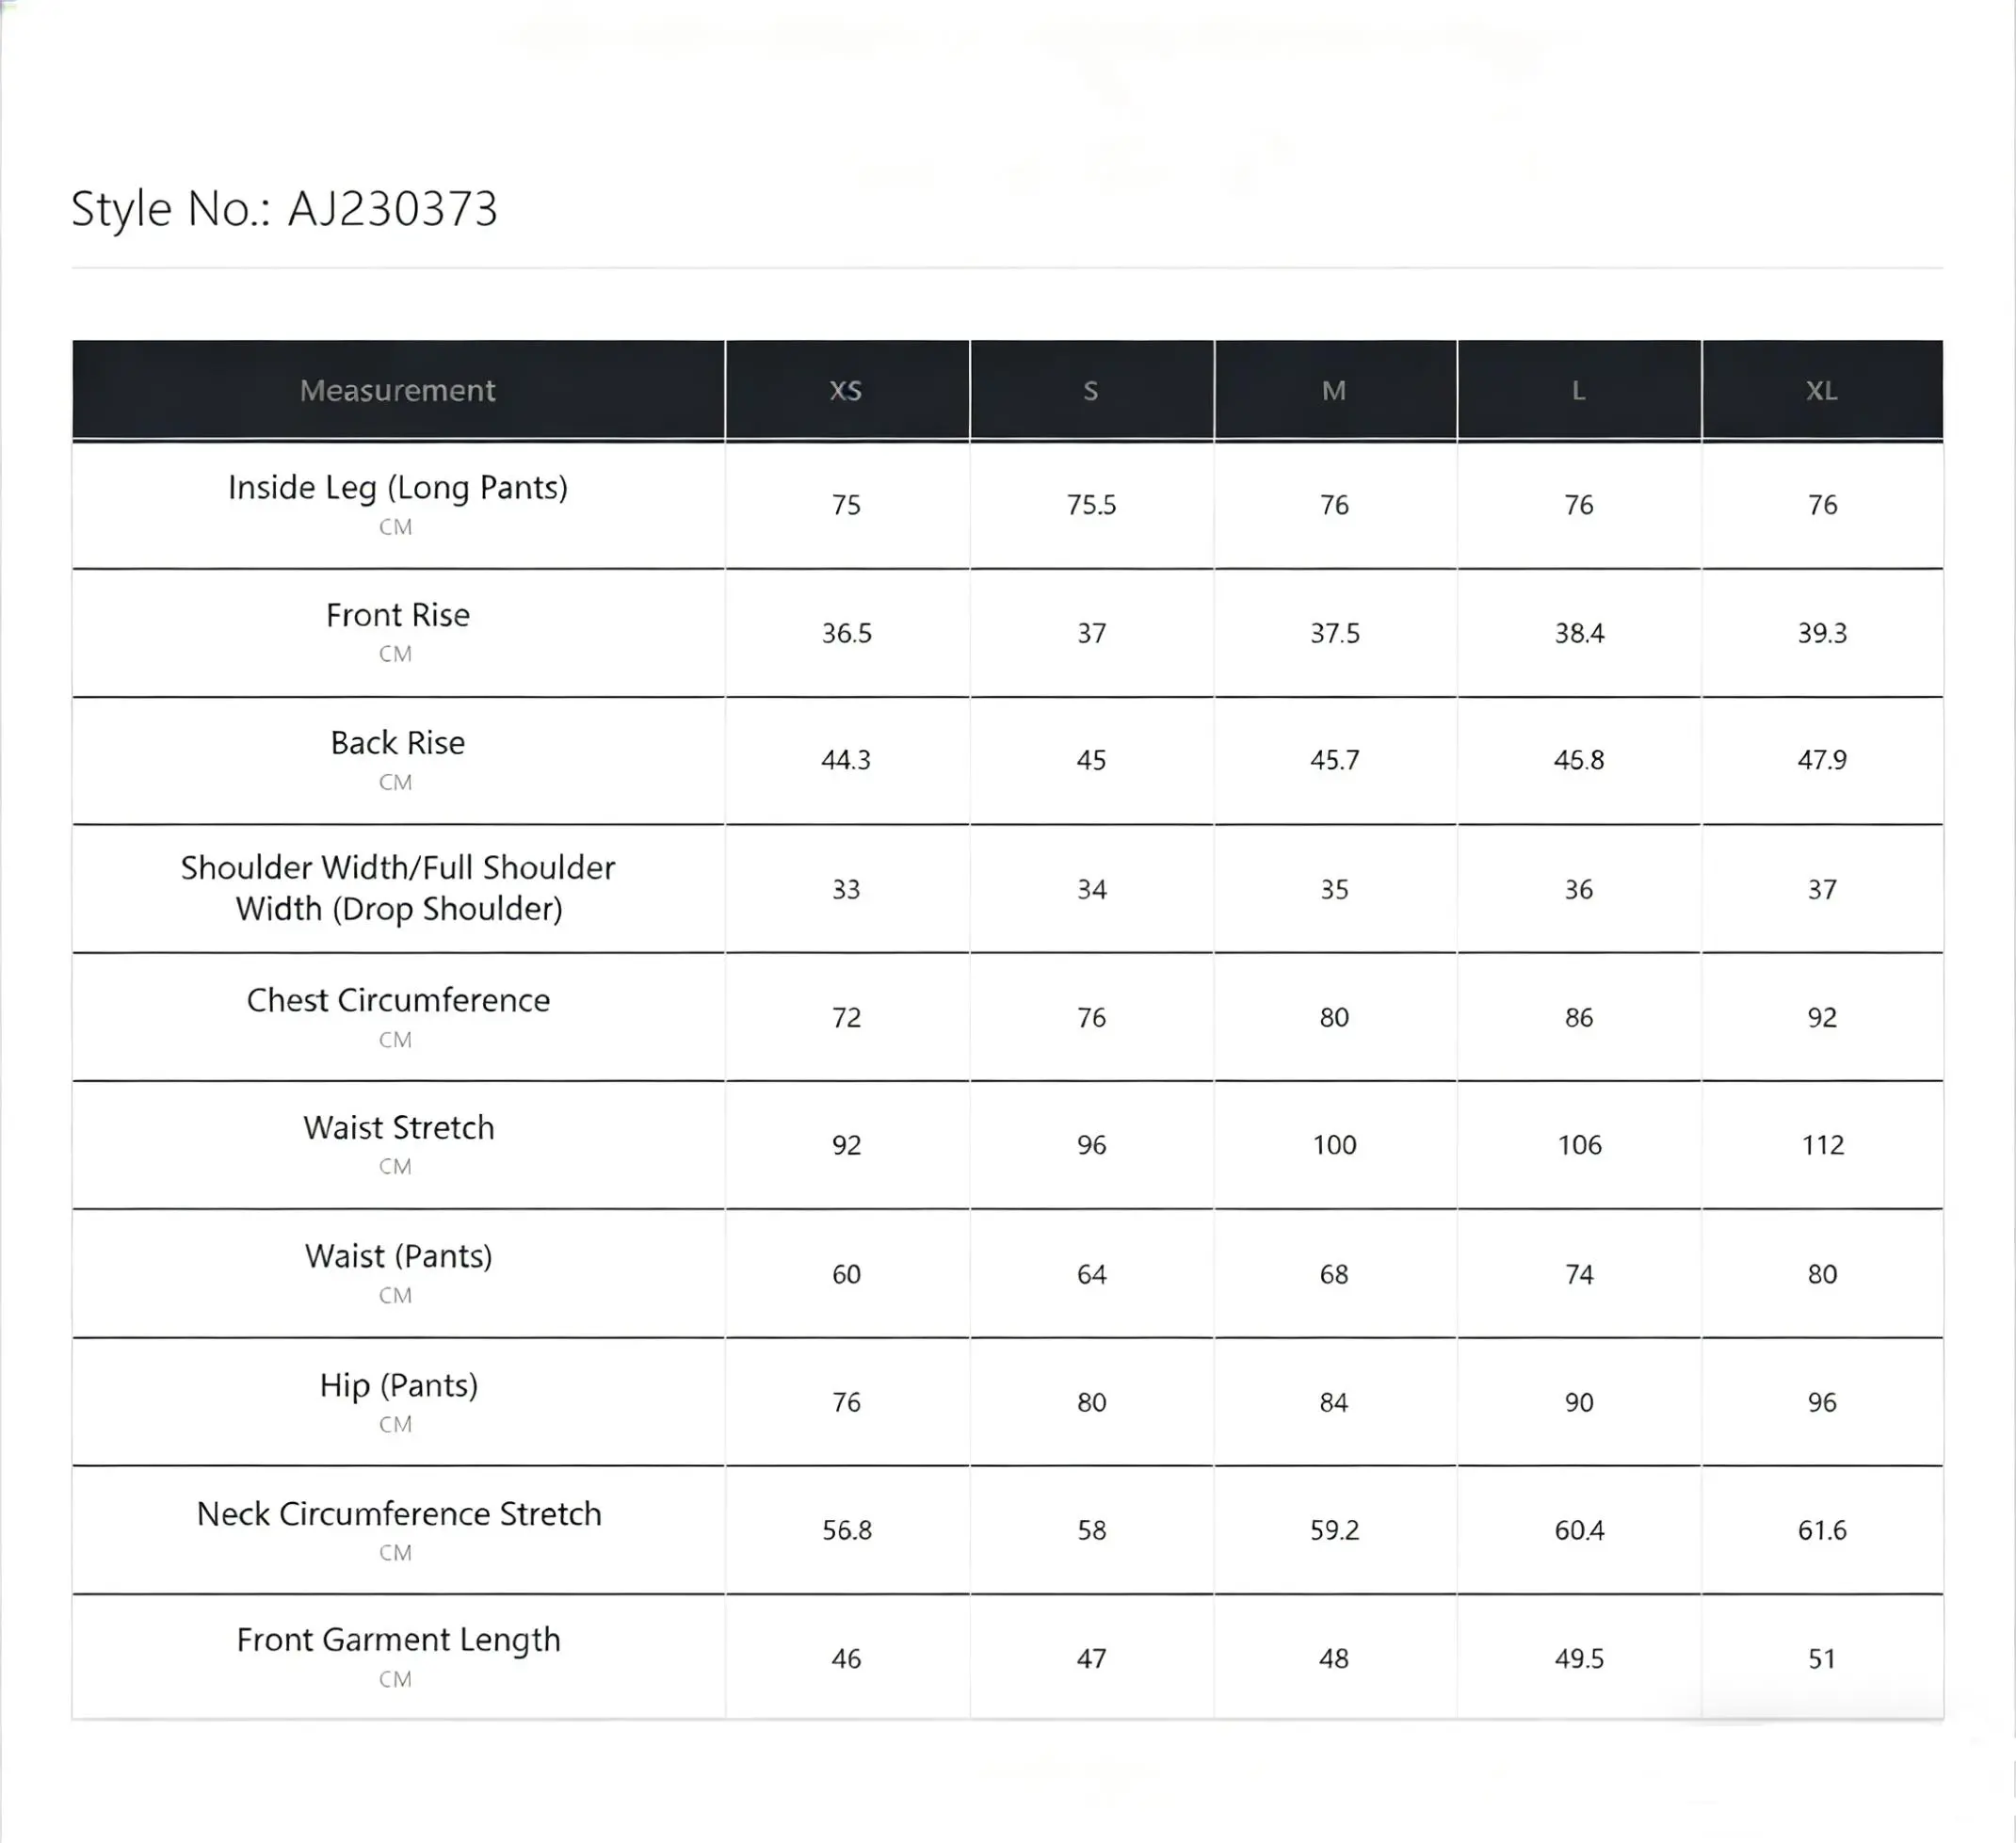Click the Shoulder Width/Full Shoulder Width label

coord(398,888)
